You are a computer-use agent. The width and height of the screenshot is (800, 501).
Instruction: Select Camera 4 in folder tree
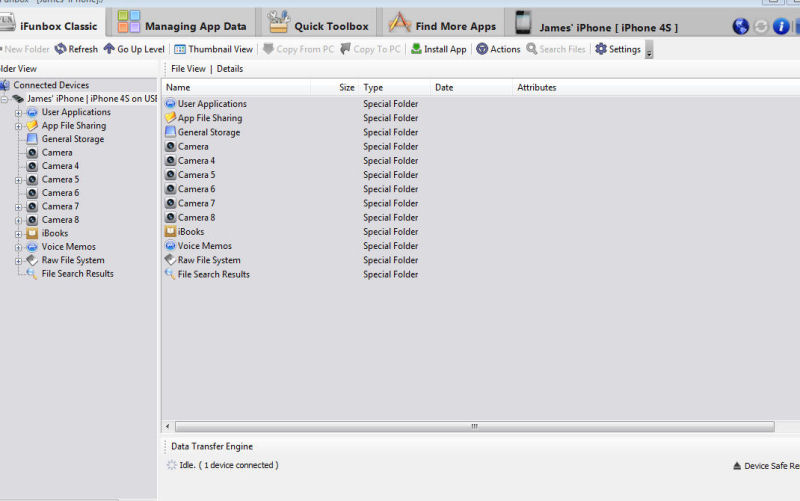click(x=60, y=166)
